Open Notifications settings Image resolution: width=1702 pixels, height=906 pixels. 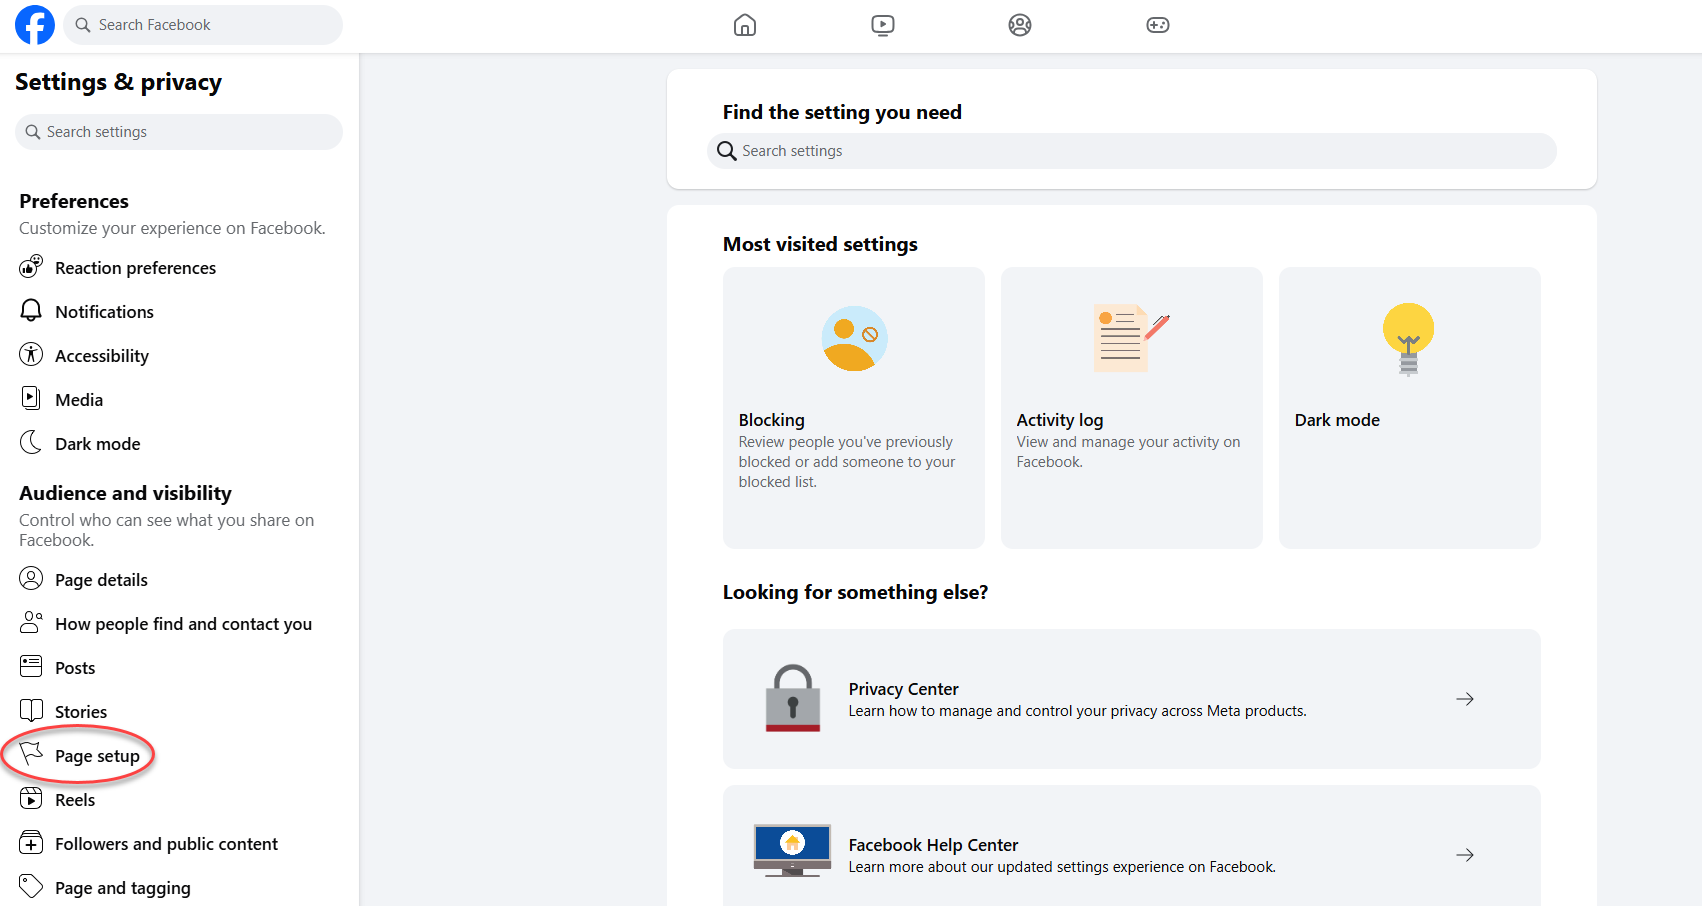point(104,312)
